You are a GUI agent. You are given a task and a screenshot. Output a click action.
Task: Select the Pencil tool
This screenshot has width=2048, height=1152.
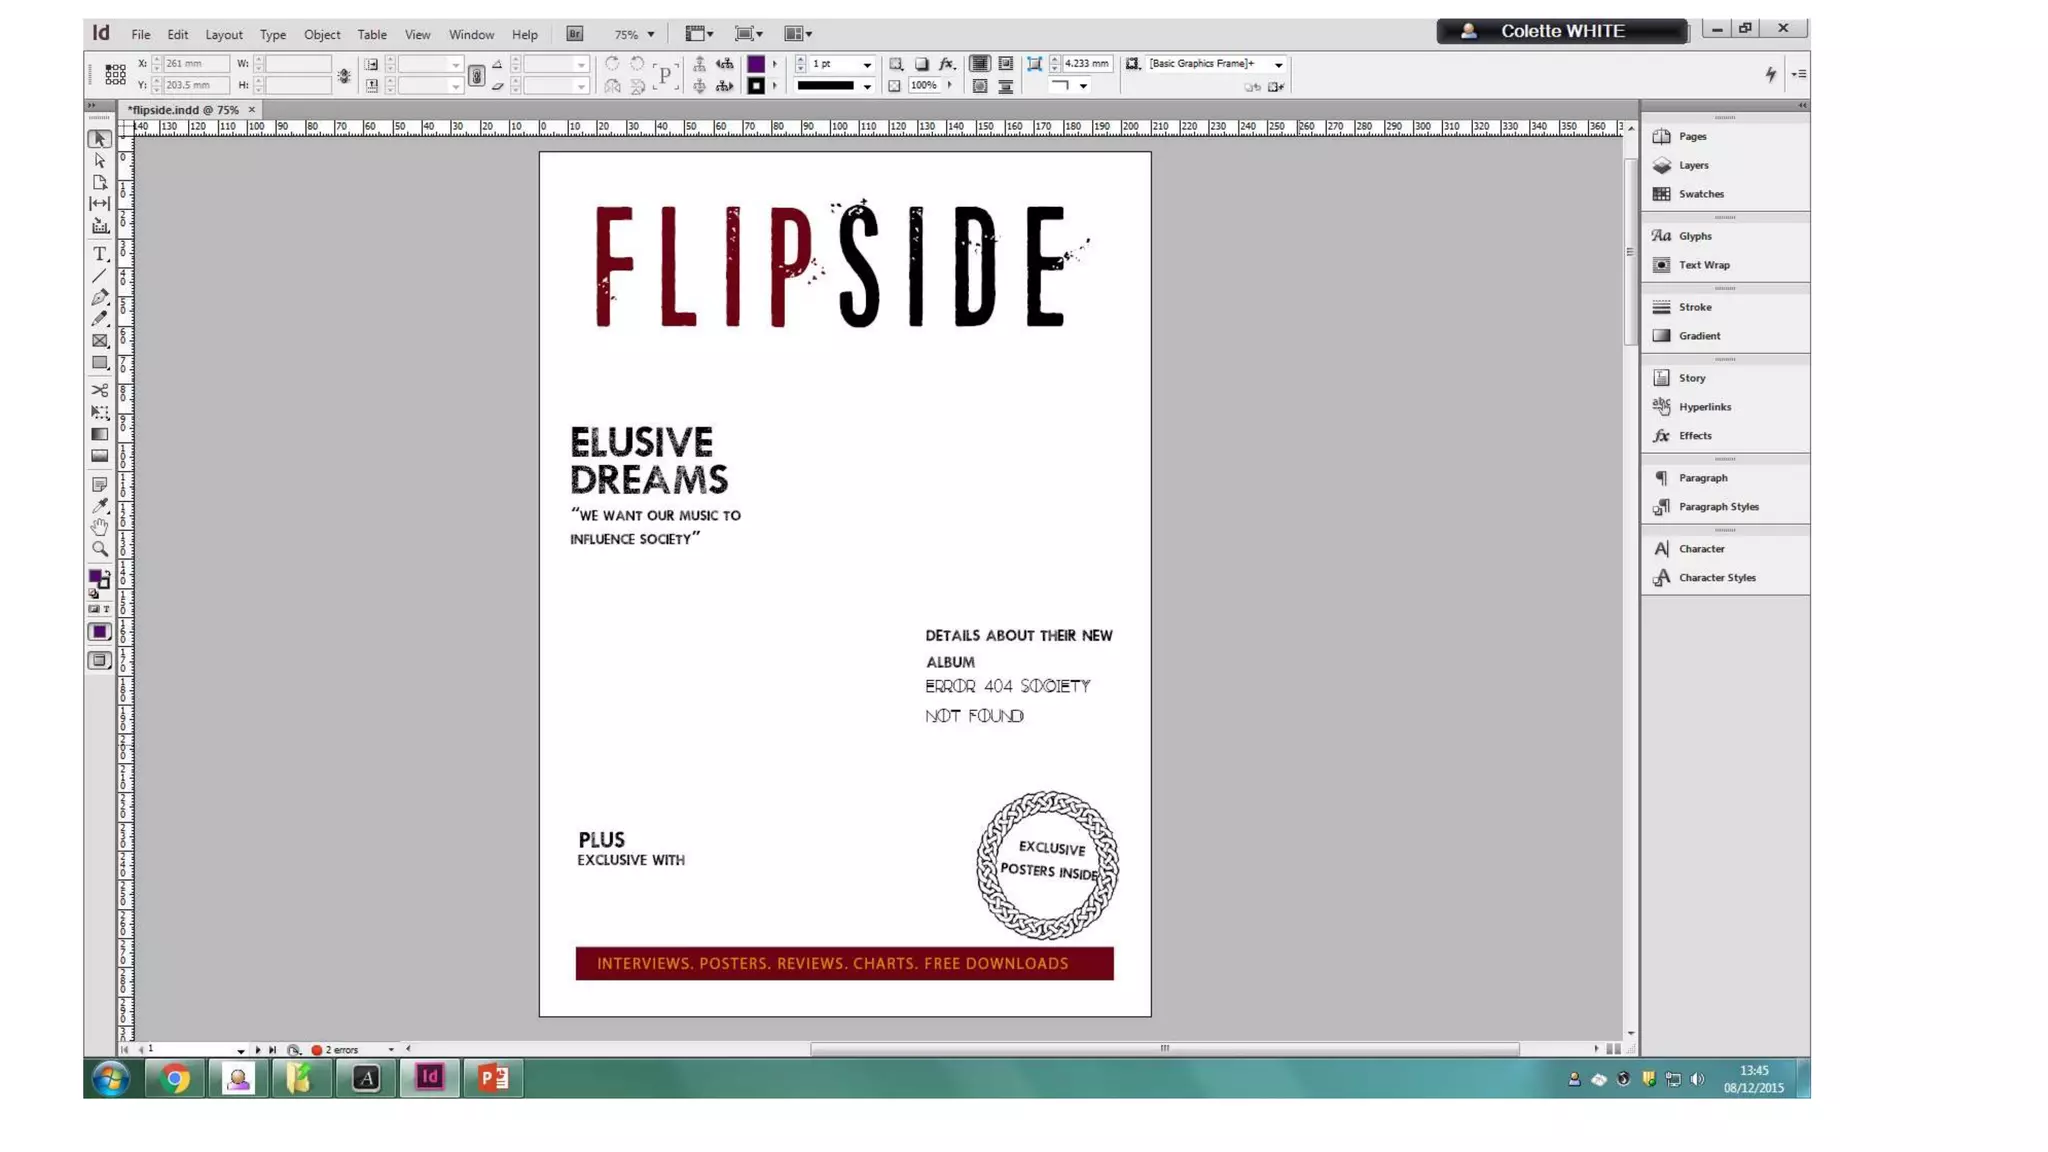pos(100,319)
